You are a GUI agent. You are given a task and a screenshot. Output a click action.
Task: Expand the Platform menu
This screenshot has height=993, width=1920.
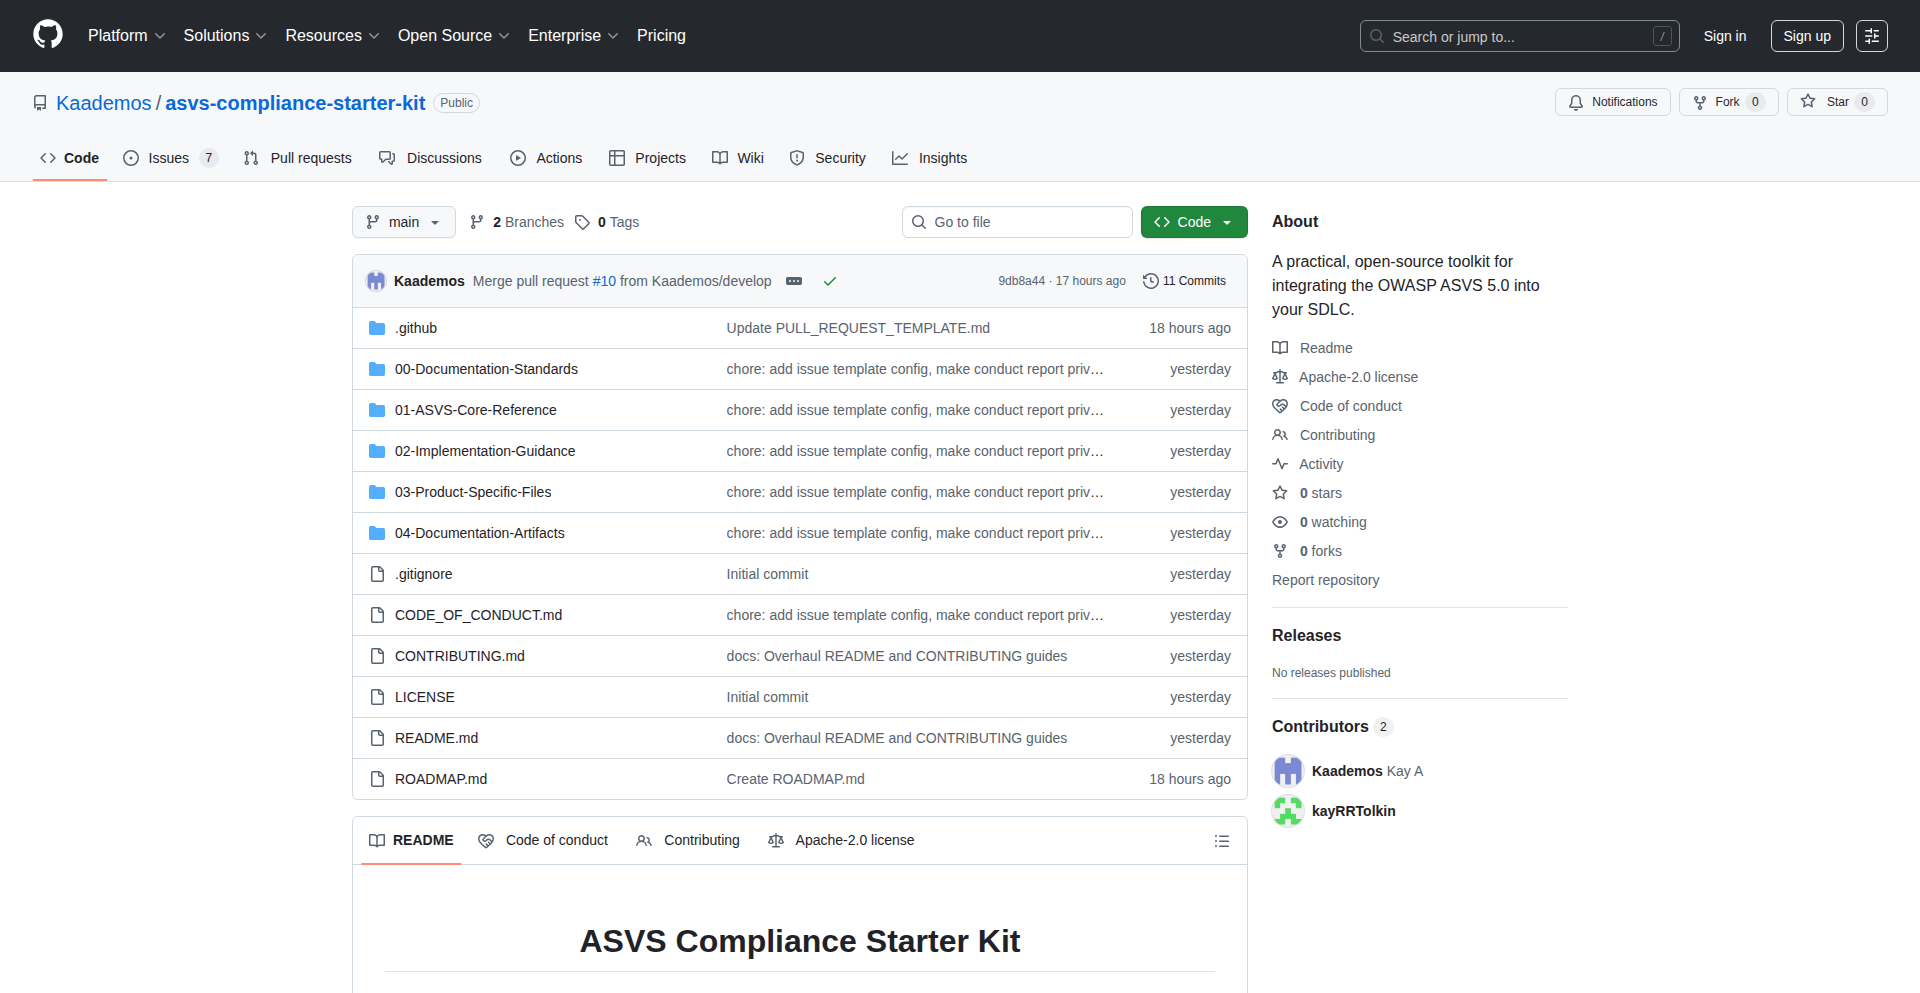tap(127, 36)
